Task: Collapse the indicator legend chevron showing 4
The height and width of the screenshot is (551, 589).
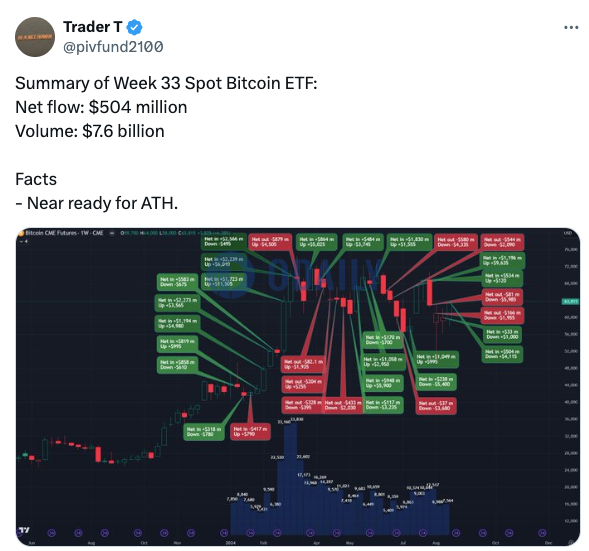Action: [24, 241]
